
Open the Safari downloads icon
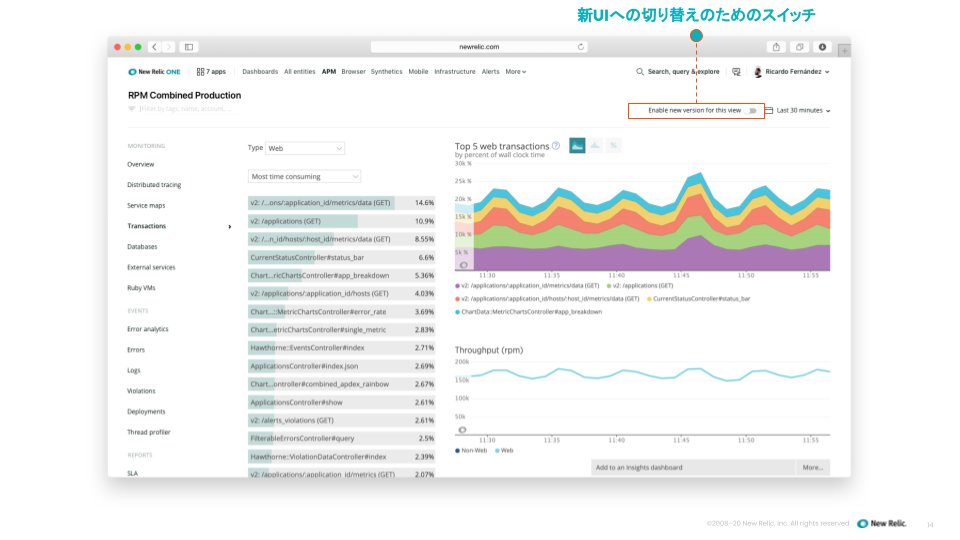coord(822,47)
